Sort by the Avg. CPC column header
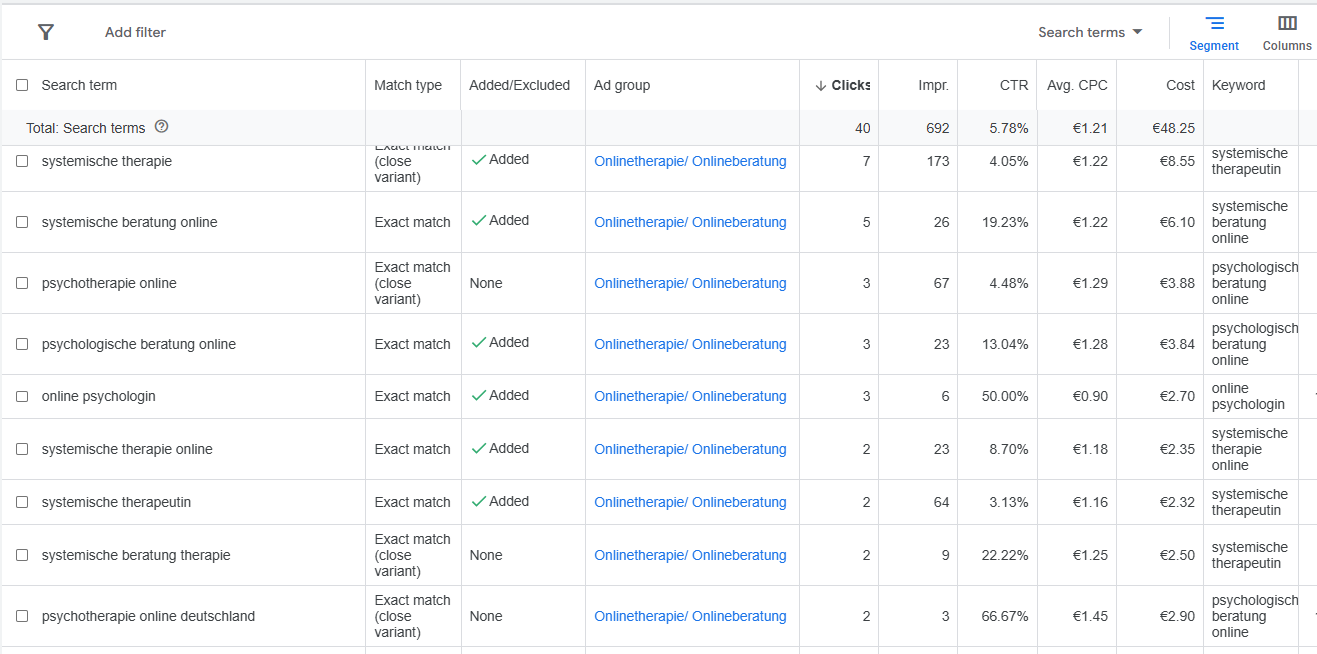Screen dimensions: 1317x654 [1077, 85]
